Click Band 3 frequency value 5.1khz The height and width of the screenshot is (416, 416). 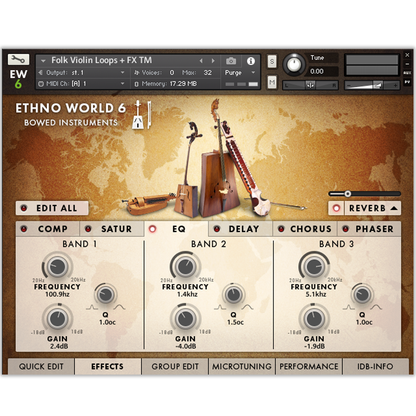(x=316, y=294)
